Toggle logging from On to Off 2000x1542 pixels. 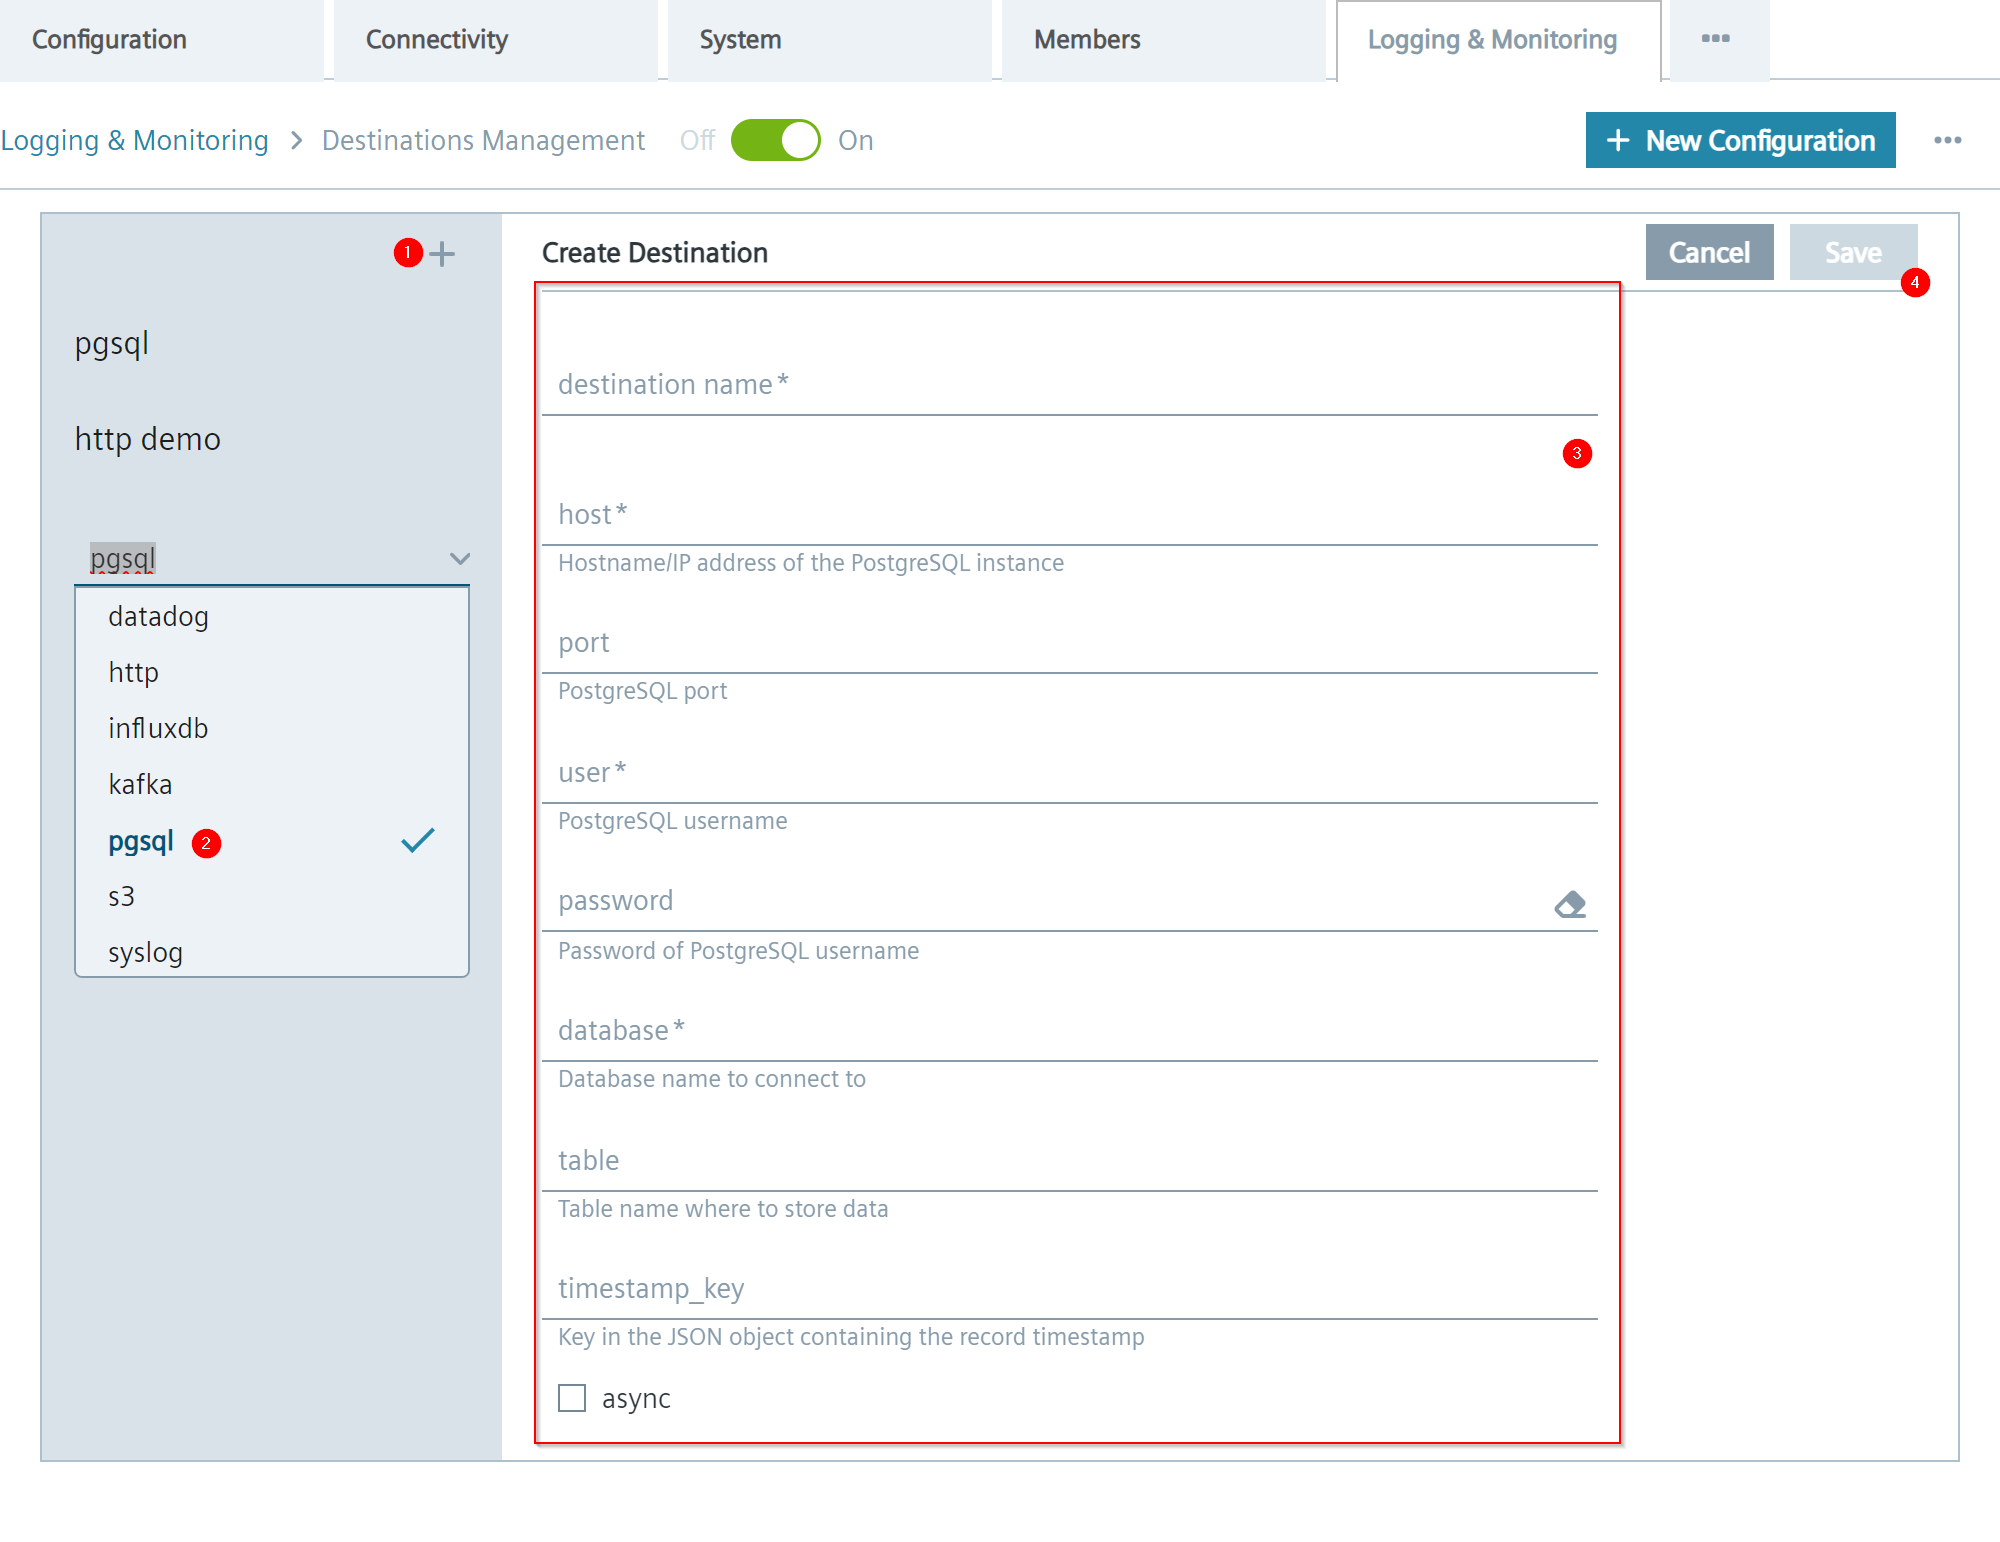tap(775, 140)
